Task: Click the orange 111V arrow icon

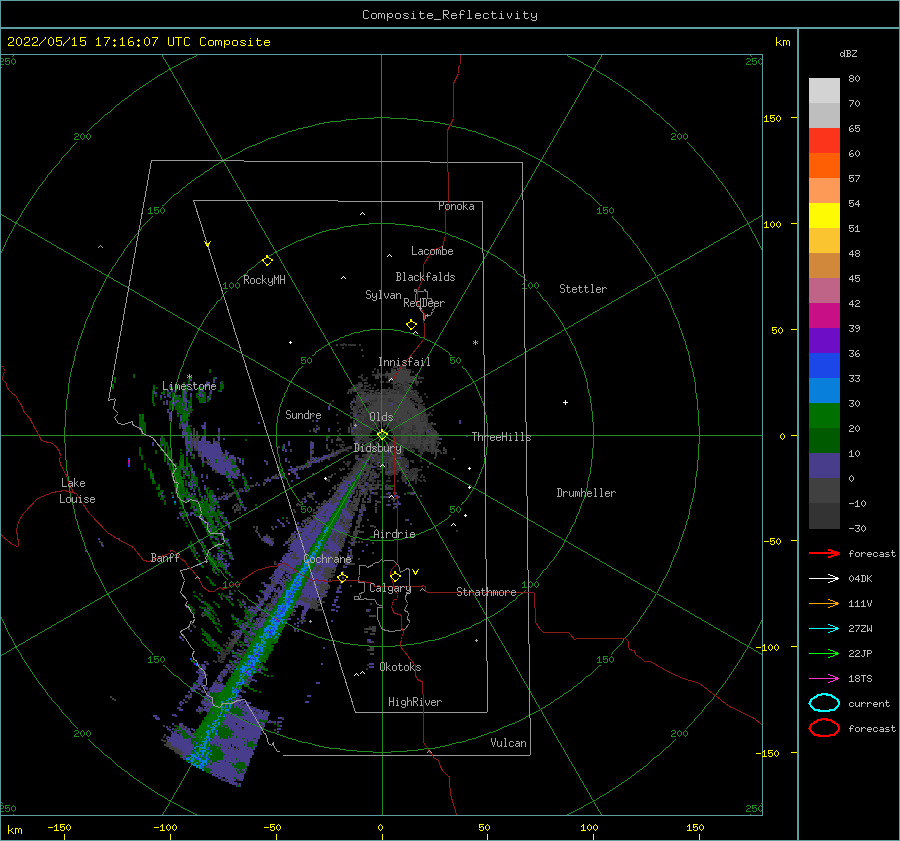Action: (824, 603)
